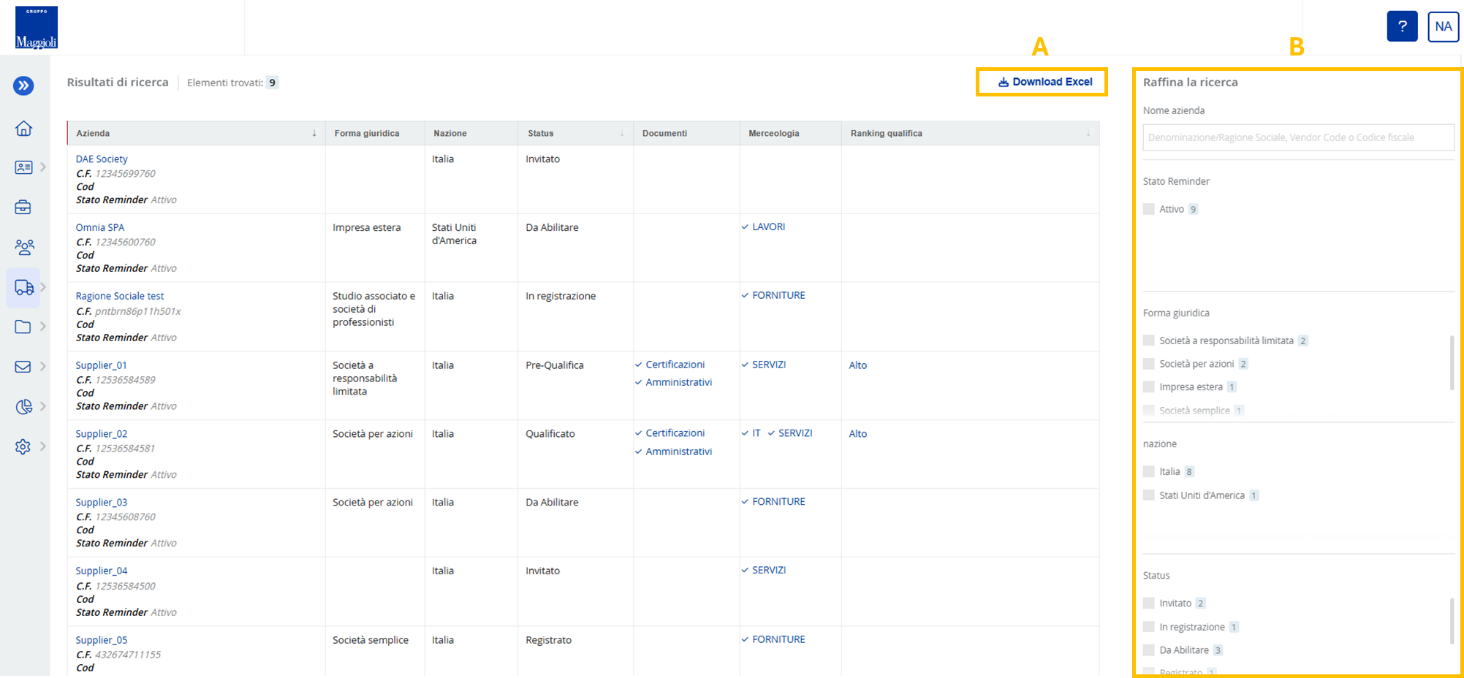Open the folder icon in sidebar
The image size is (1464, 678).
(23, 327)
